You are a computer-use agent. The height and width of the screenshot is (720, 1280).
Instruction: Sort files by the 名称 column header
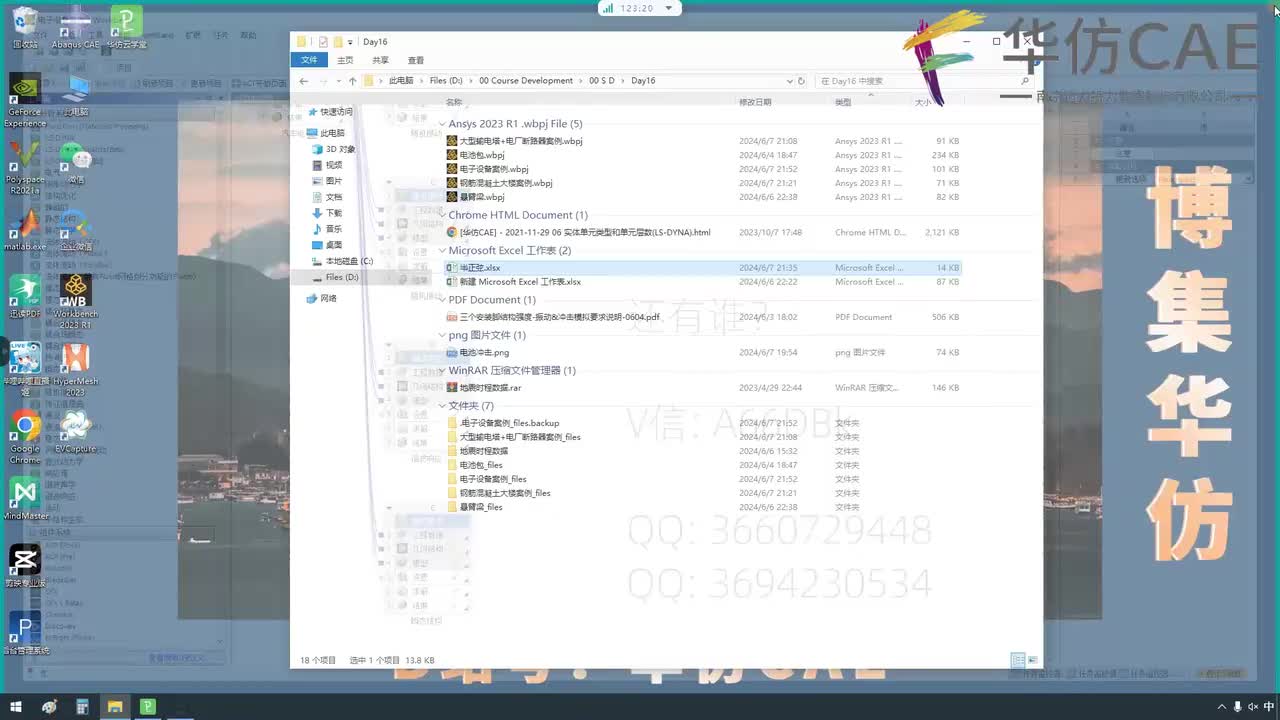point(455,102)
